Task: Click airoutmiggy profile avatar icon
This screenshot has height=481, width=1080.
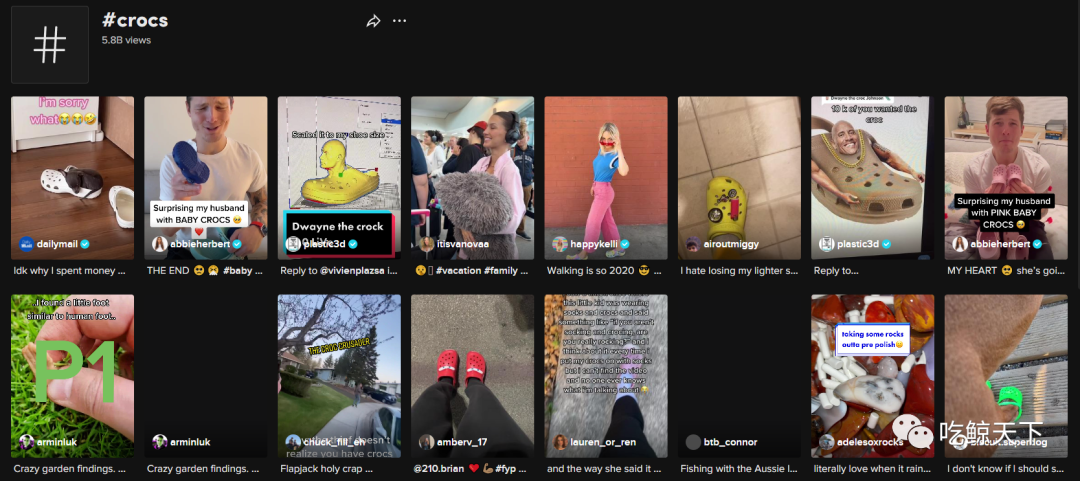Action: tap(693, 244)
